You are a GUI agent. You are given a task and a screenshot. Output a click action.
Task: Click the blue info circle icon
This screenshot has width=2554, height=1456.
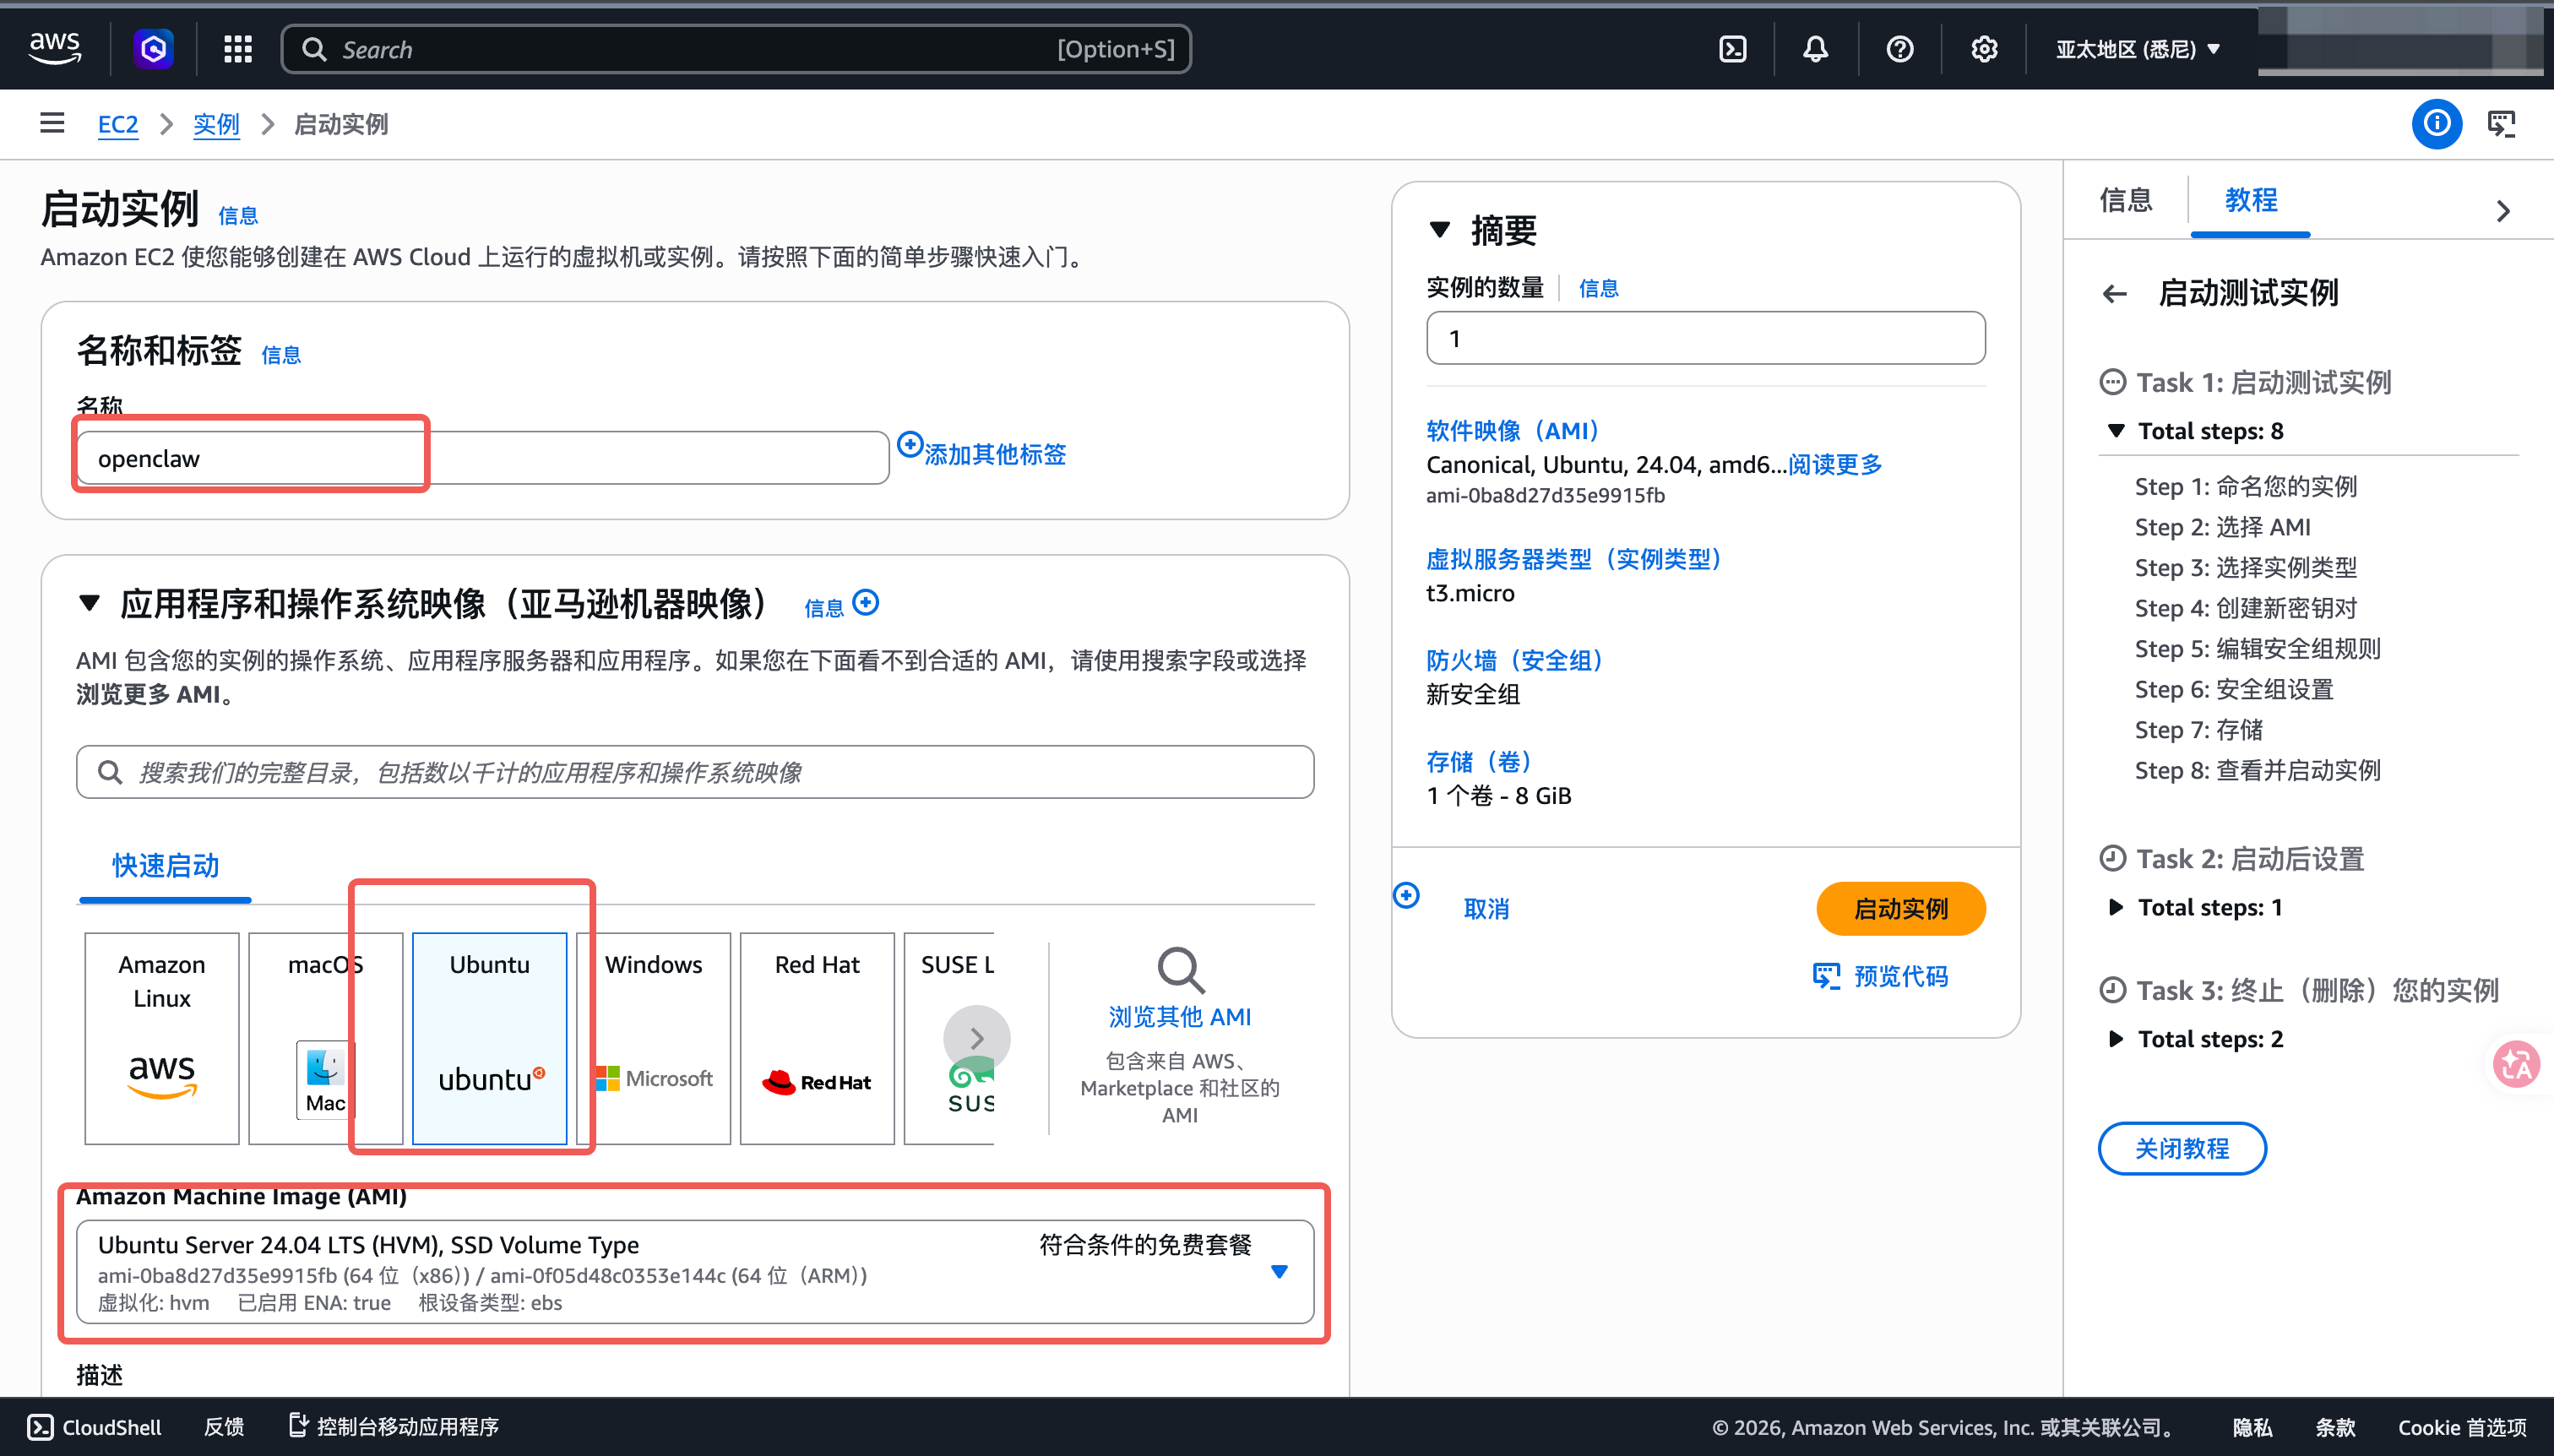(x=2436, y=123)
